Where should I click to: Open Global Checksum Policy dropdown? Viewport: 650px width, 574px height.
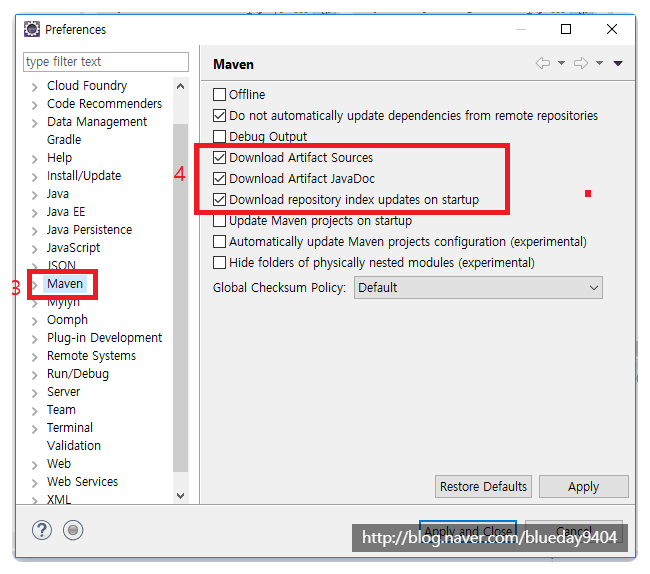[478, 288]
